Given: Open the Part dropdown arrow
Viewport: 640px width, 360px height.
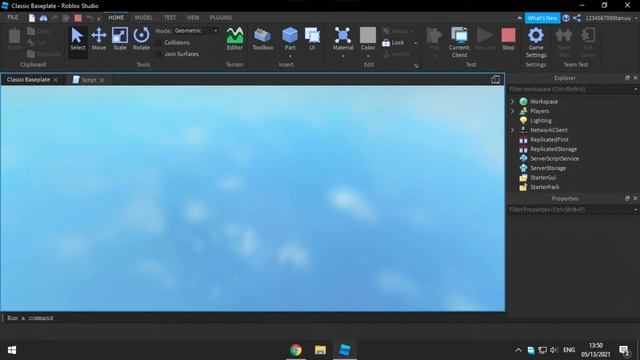Looking at the screenshot, I should coord(290,56).
